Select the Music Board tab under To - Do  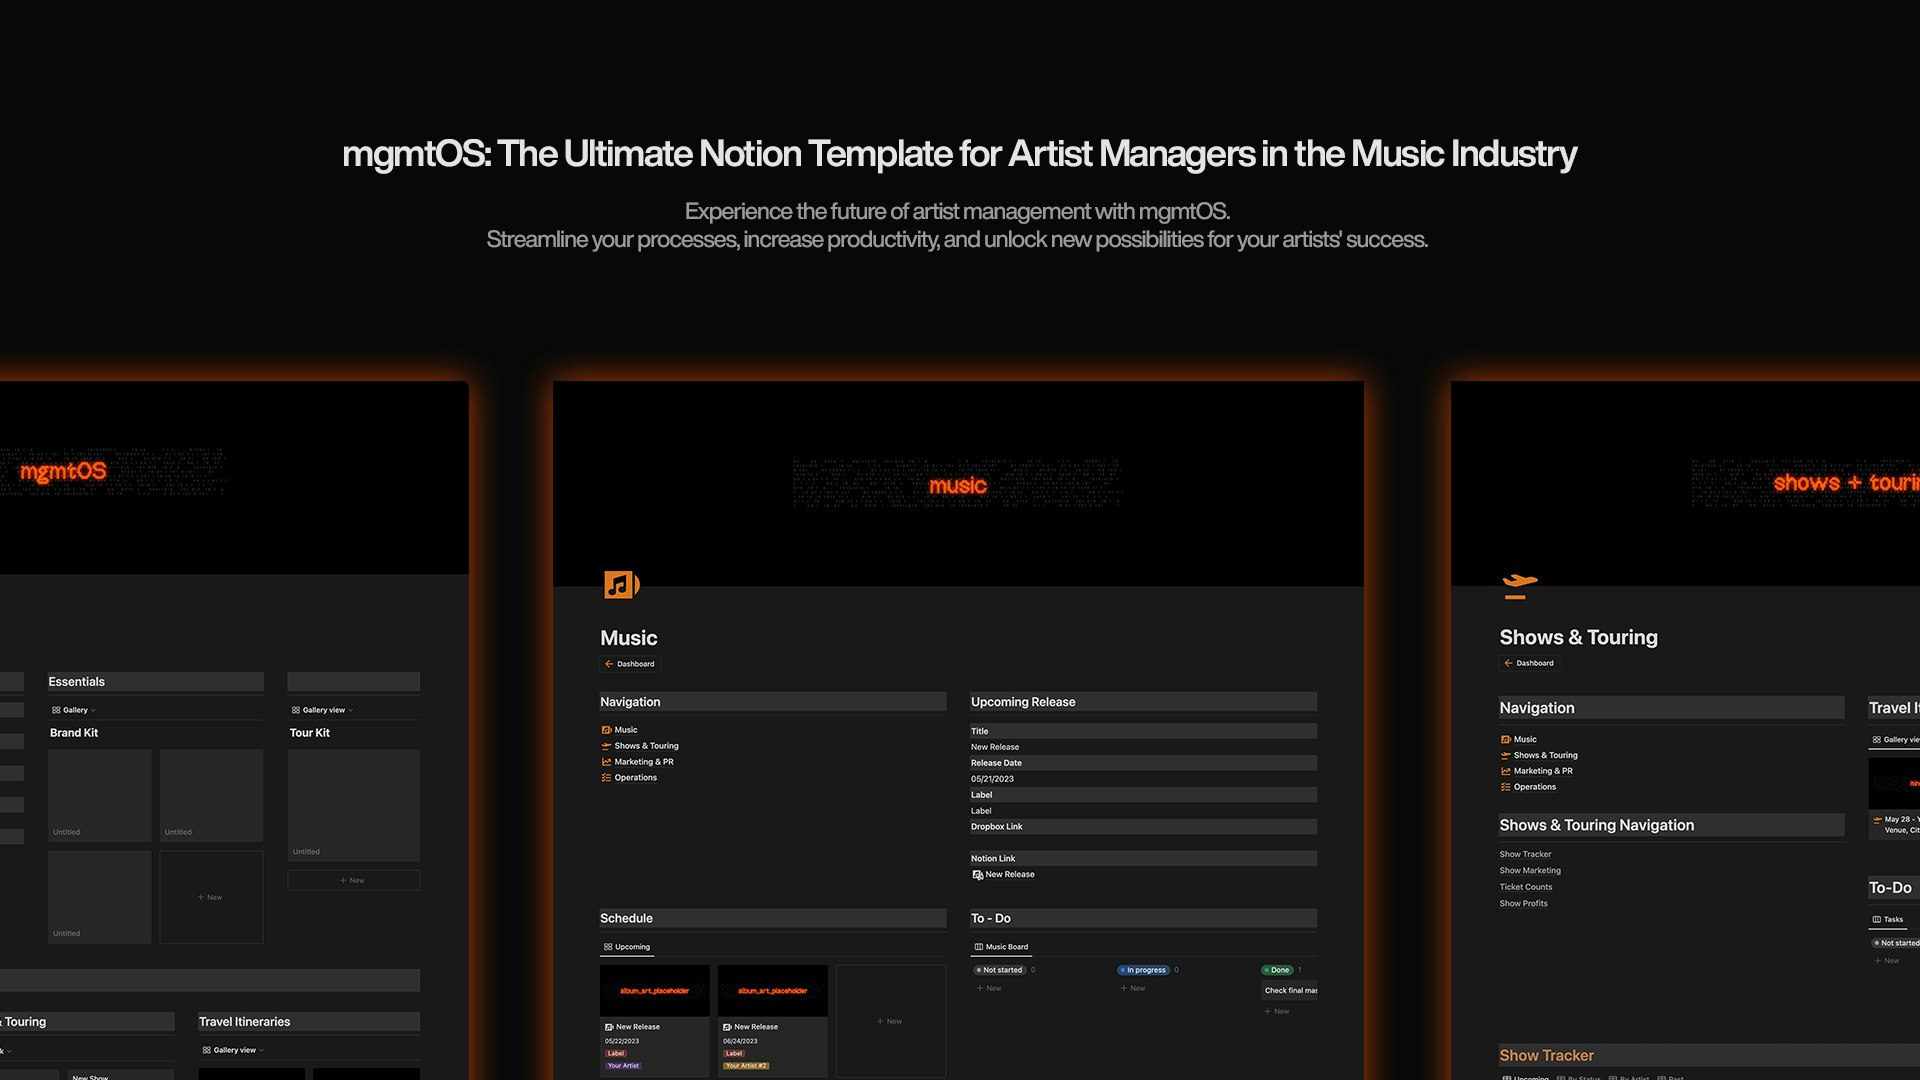[1001, 947]
